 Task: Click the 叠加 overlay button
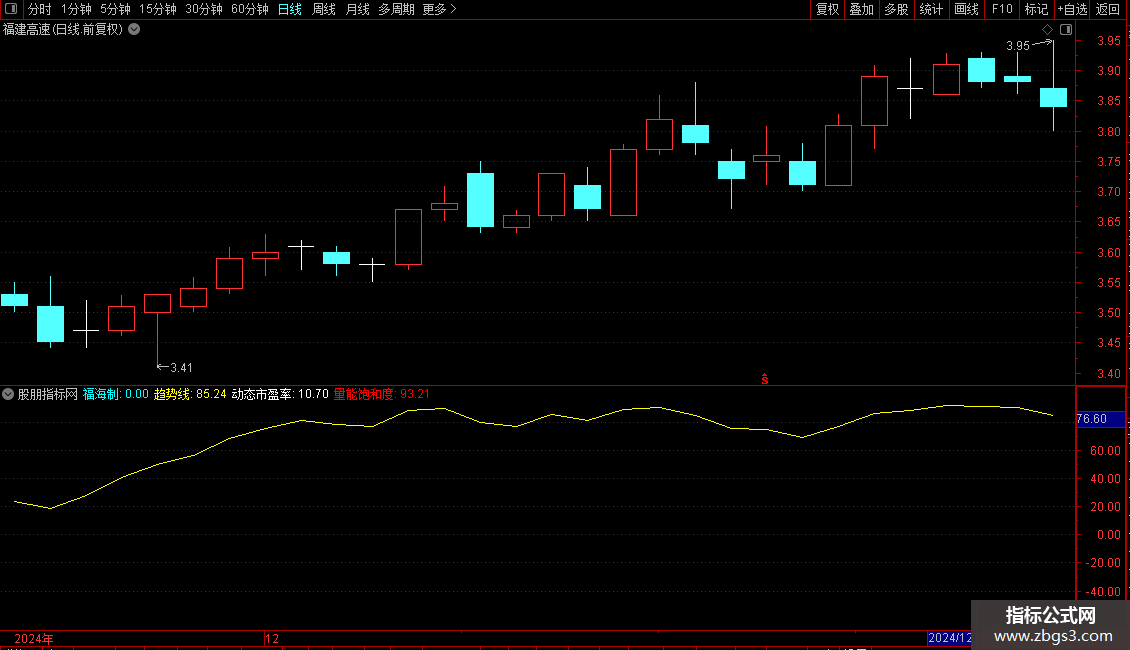pos(861,9)
